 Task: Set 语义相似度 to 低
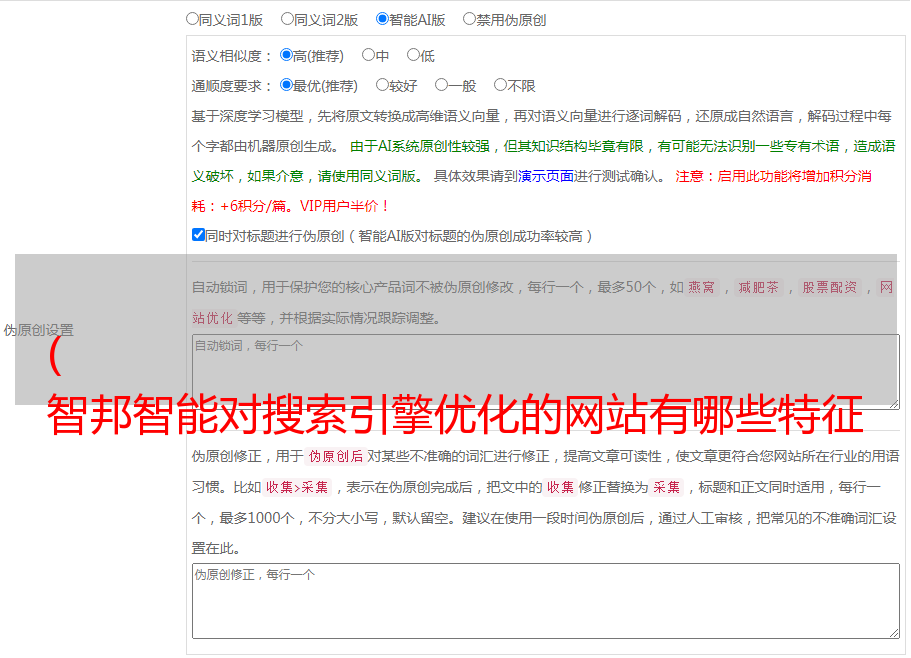(x=413, y=55)
